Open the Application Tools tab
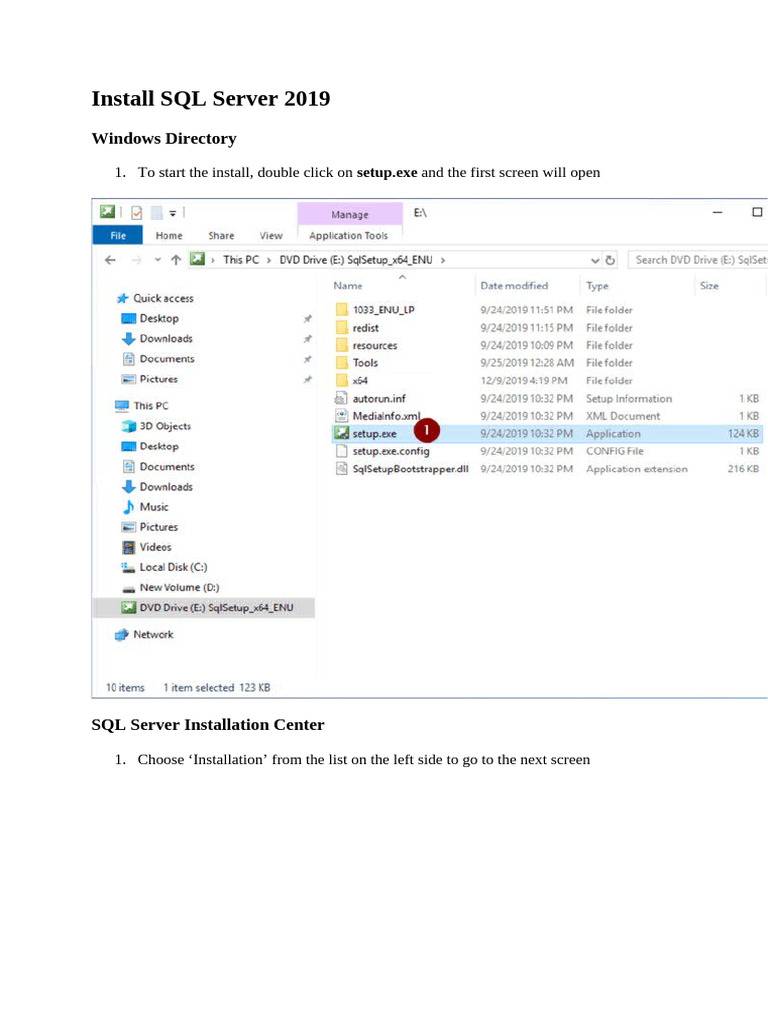The height and width of the screenshot is (1024, 768). click(348, 236)
